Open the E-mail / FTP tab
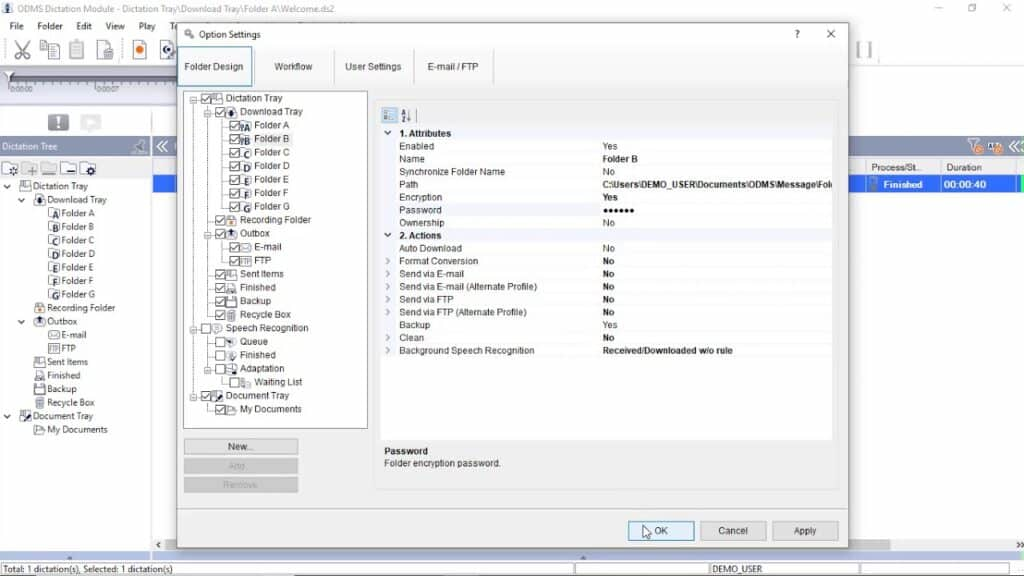Viewport: 1024px width, 576px height. 453,67
